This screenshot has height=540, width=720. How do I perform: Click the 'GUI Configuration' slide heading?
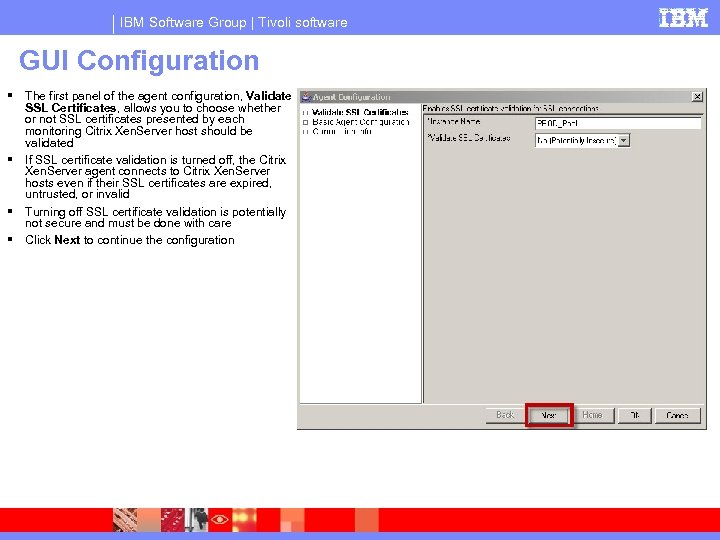pyautogui.click(x=139, y=61)
